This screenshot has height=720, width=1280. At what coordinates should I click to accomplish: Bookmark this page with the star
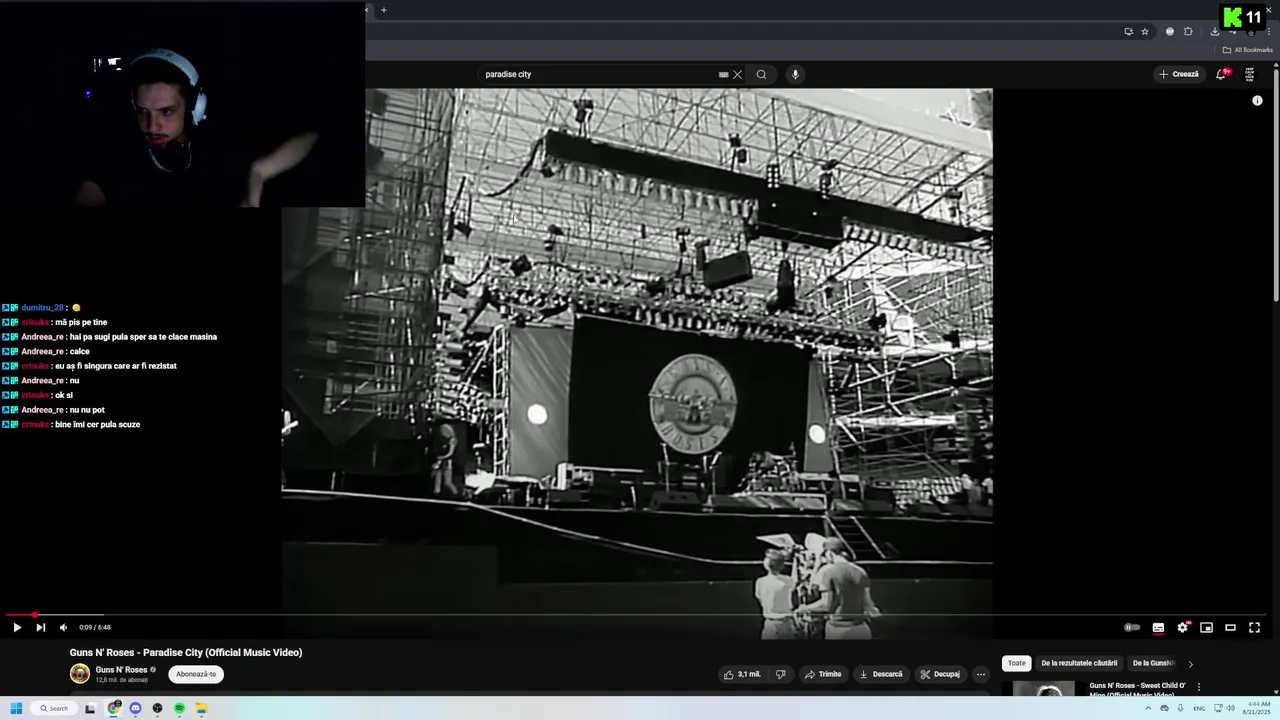[1145, 31]
